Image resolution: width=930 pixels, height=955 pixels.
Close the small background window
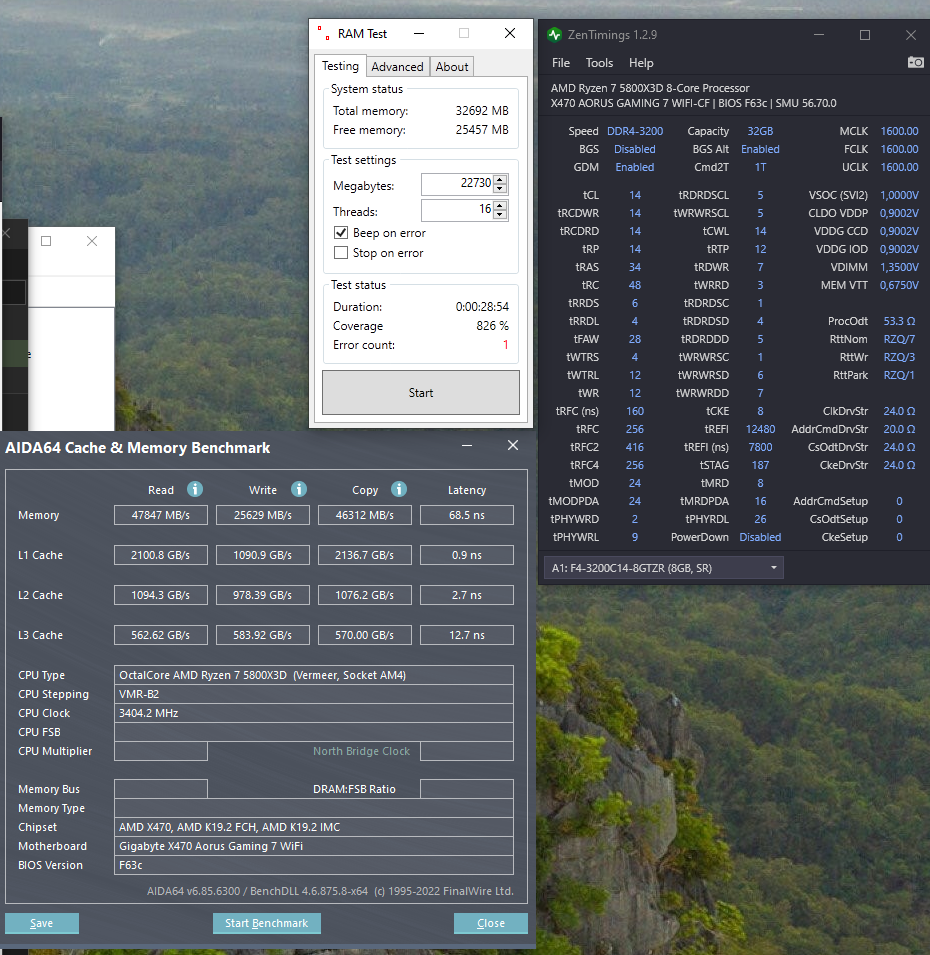(x=92, y=241)
